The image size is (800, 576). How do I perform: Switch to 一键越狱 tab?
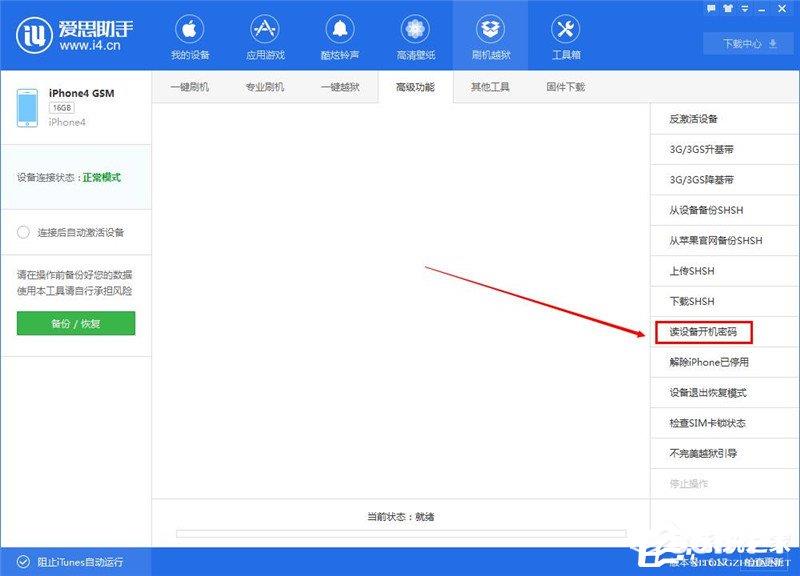click(340, 87)
